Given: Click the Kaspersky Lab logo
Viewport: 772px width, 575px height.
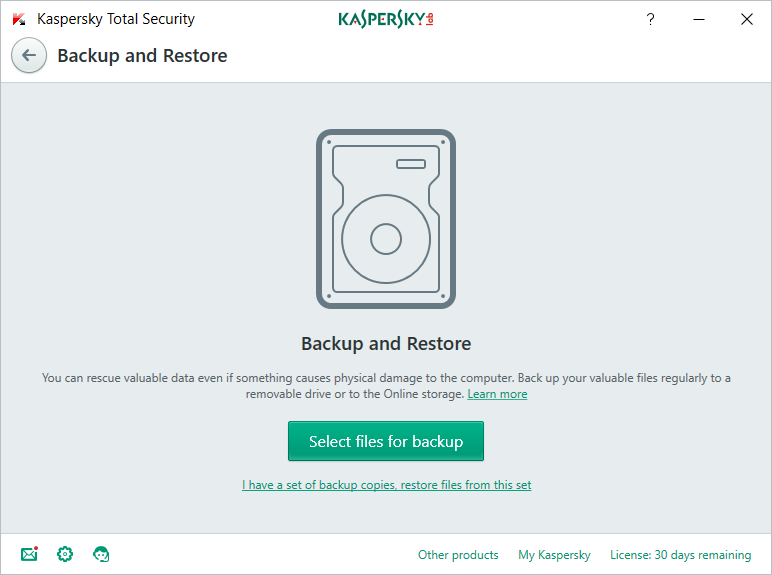Looking at the screenshot, I should click(x=386, y=19).
